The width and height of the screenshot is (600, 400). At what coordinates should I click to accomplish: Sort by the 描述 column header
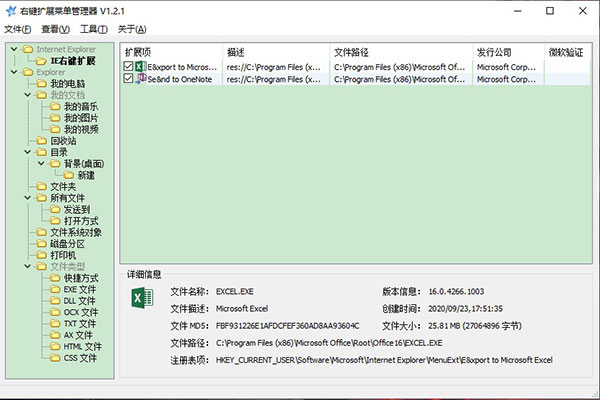[276, 52]
